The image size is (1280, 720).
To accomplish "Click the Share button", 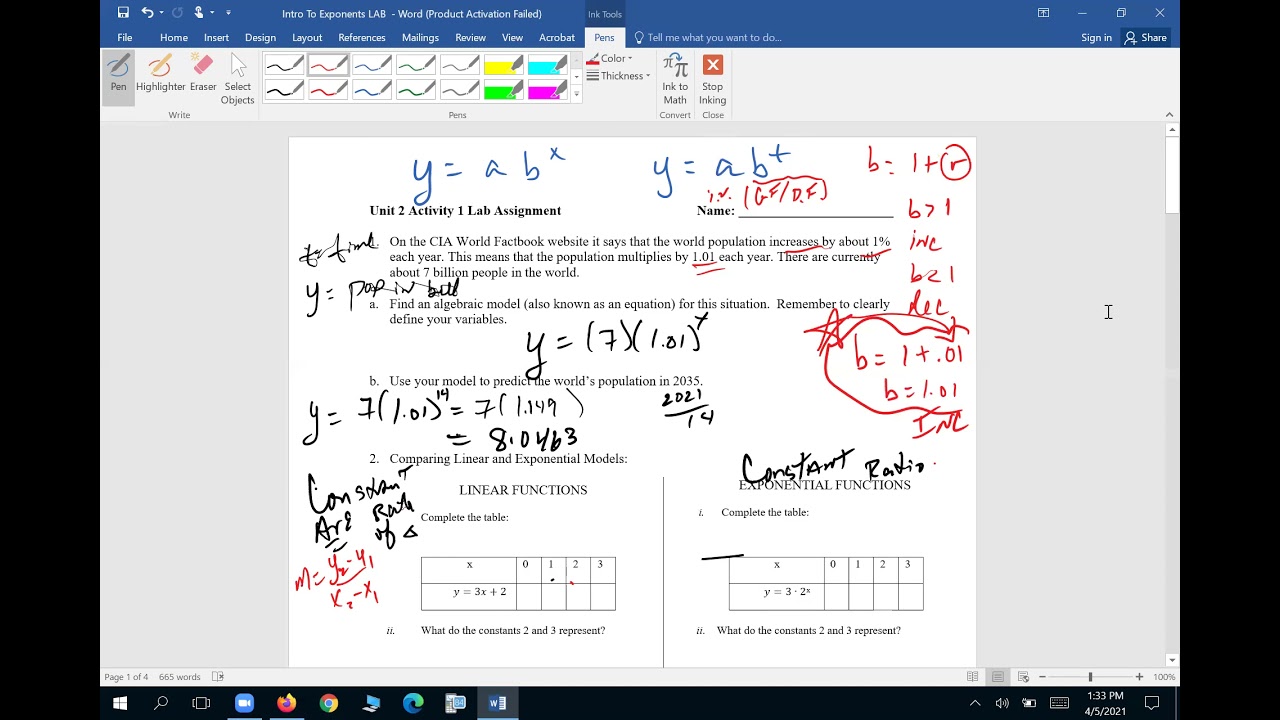I will click(1146, 38).
